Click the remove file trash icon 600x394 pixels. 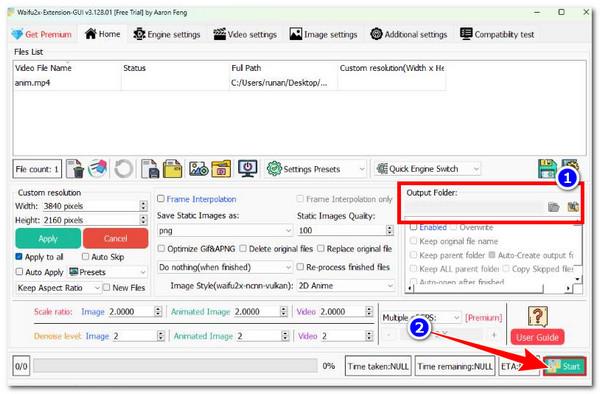point(75,169)
